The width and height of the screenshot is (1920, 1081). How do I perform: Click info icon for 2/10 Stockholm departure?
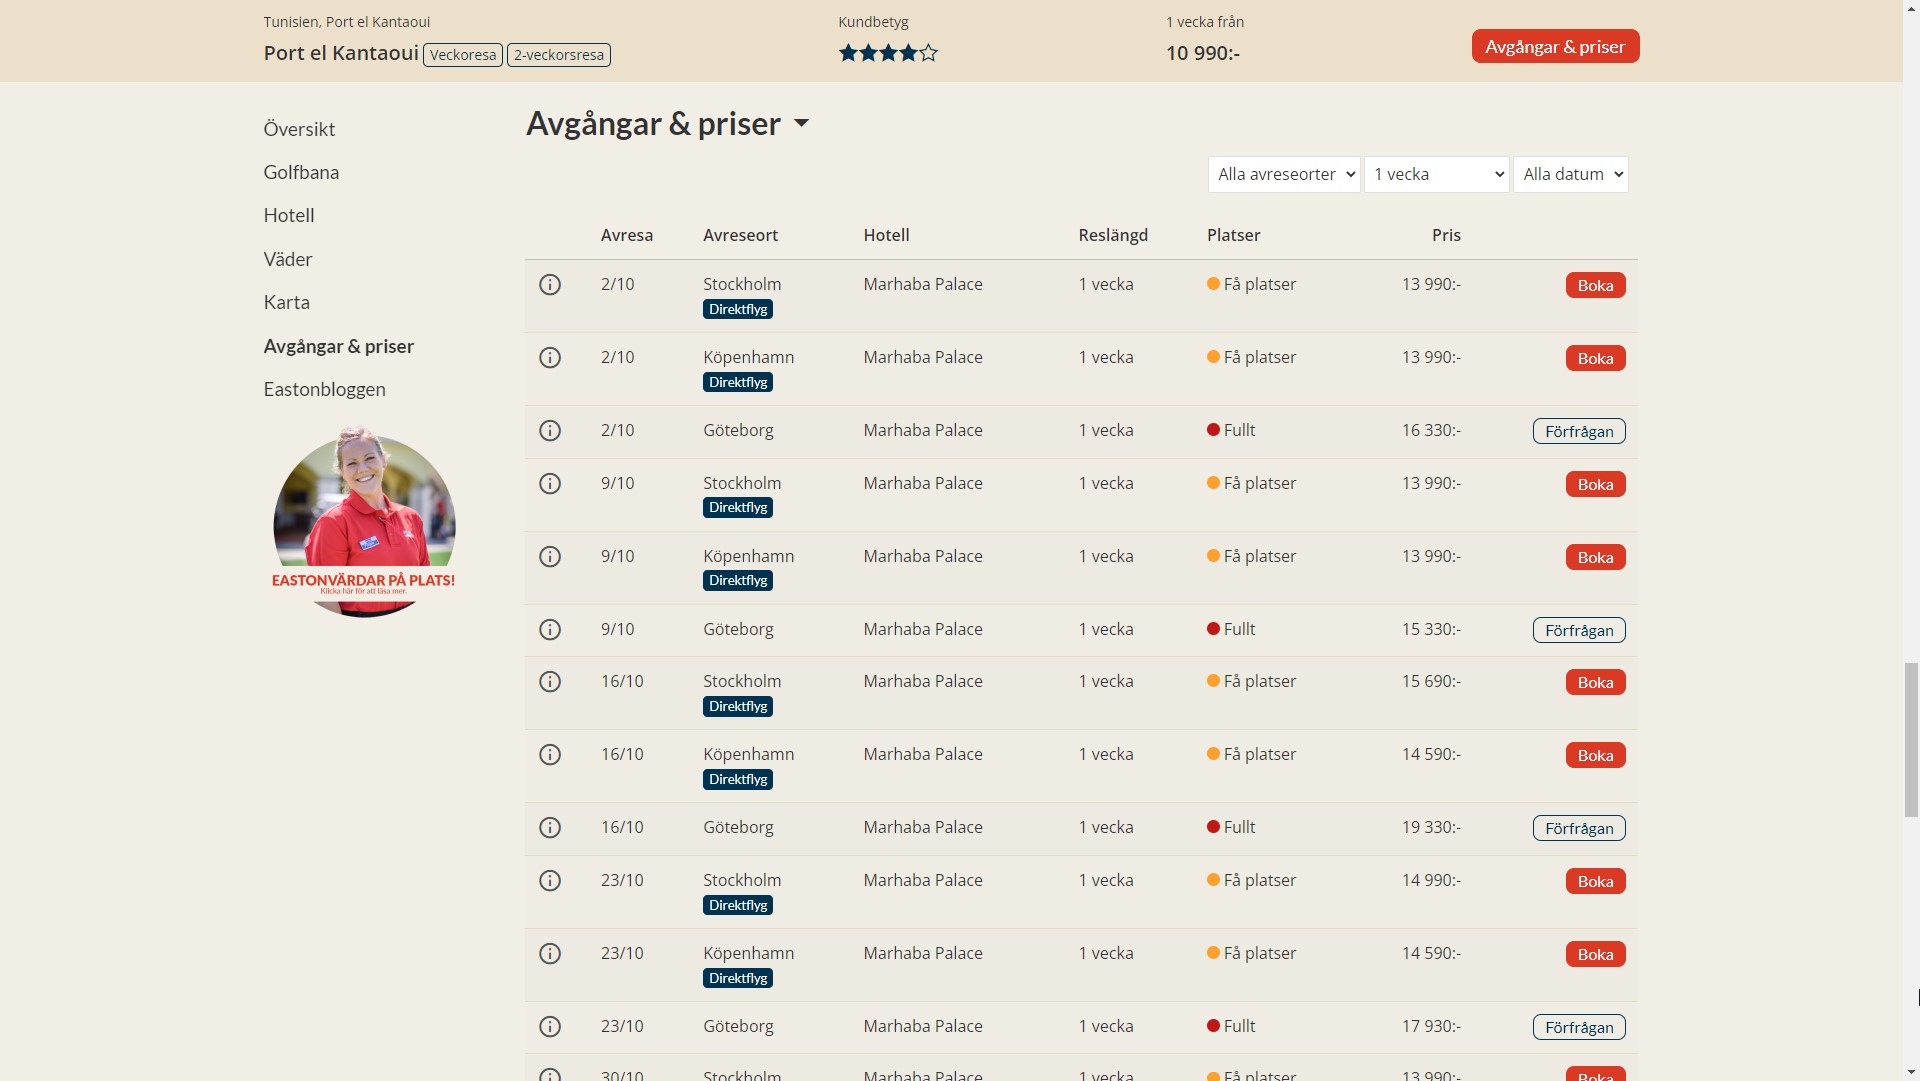pyautogui.click(x=550, y=285)
